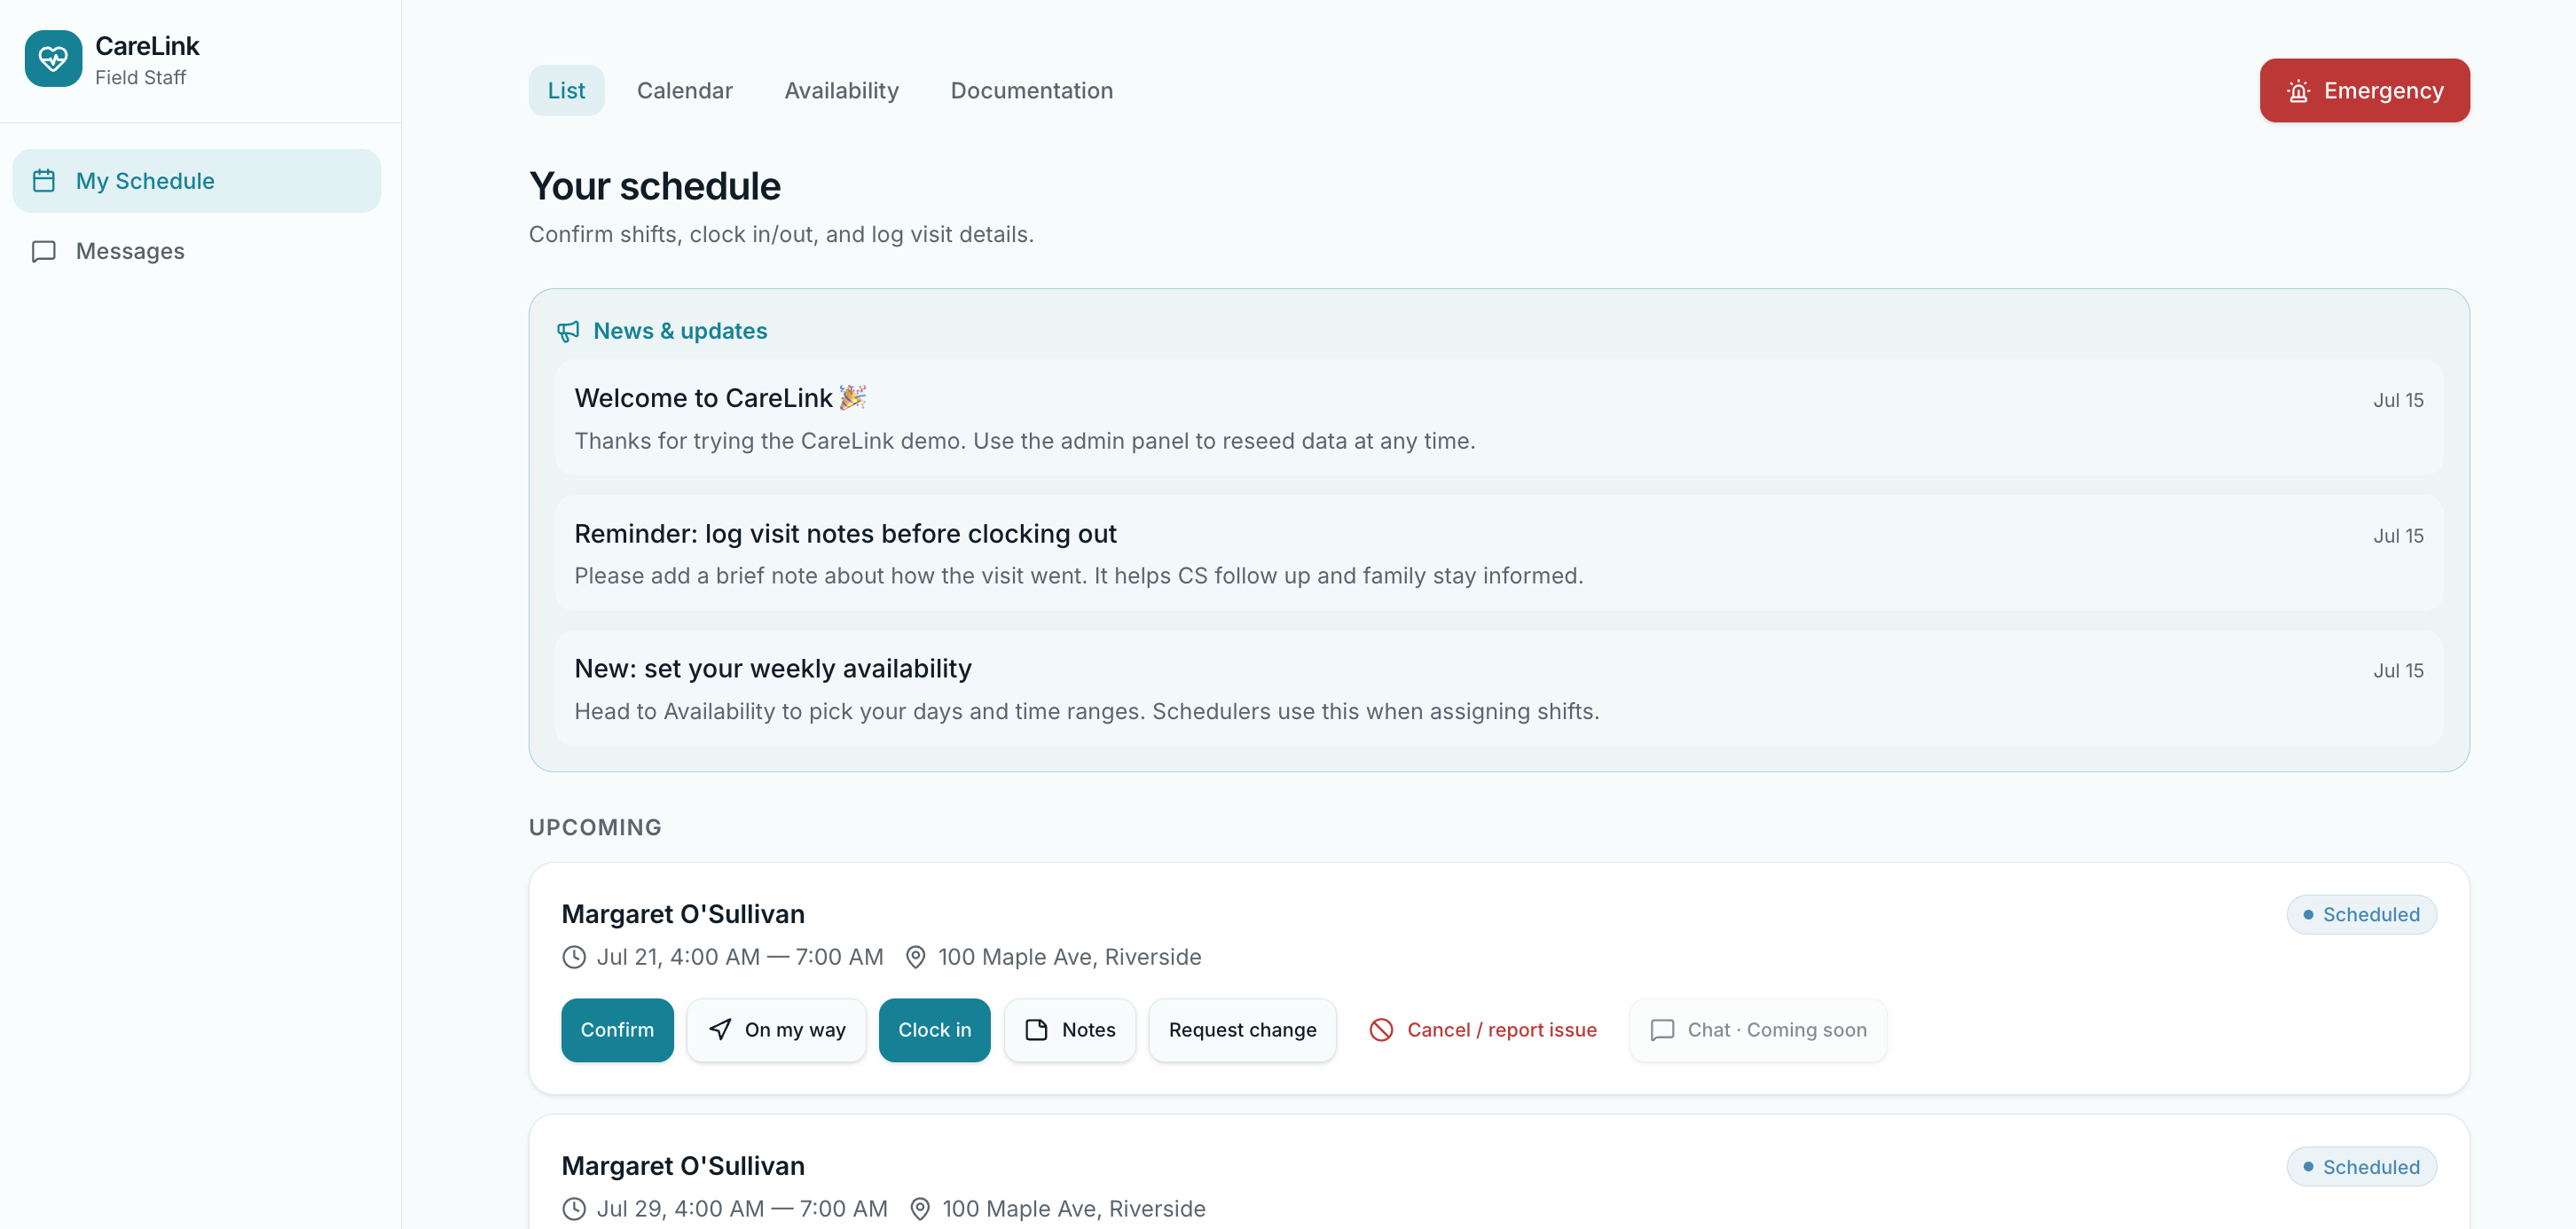Click 'Confirm shifts, clock in/out' subtitle text
This screenshot has width=2576, height=1229.
coord(781,234)
